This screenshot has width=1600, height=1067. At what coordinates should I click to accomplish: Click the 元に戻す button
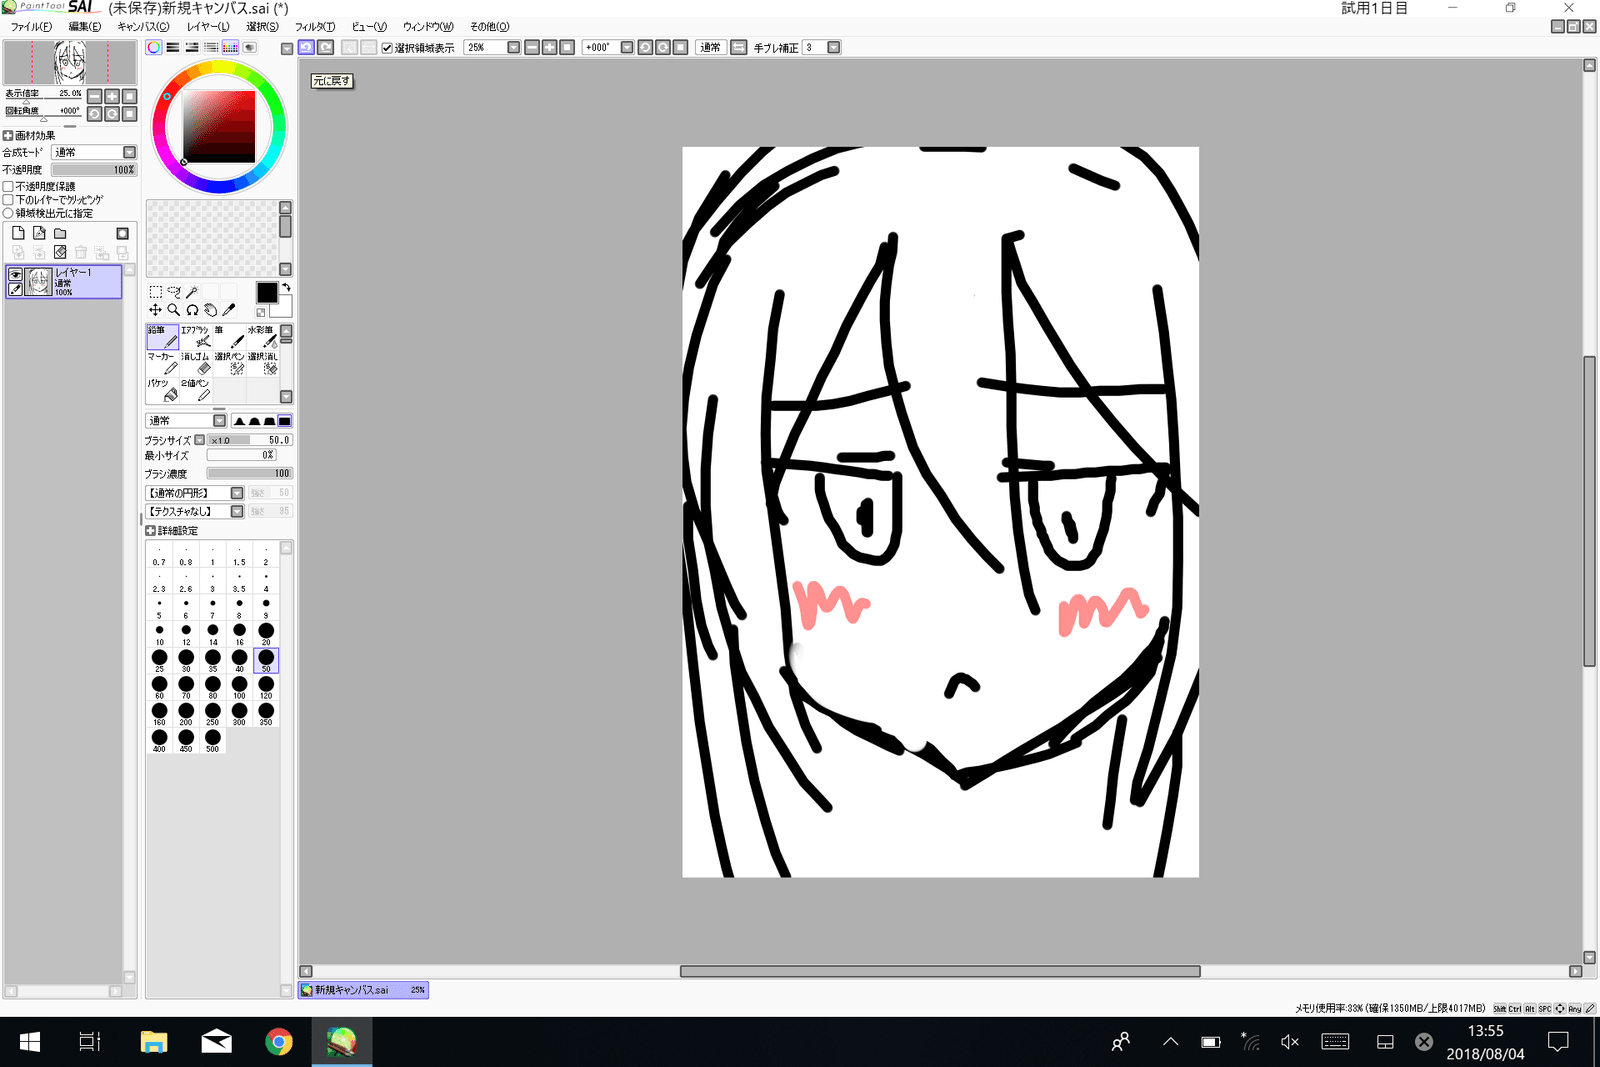coord(331,81)
